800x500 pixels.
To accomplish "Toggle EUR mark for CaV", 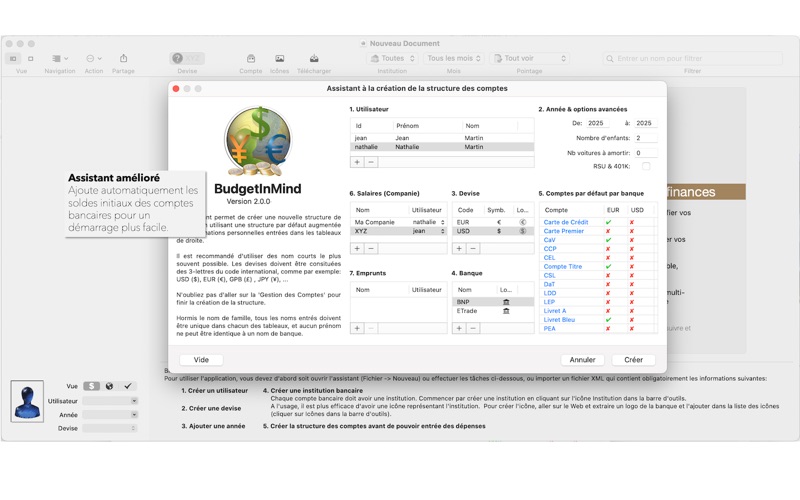I will [x=608, y=240].
